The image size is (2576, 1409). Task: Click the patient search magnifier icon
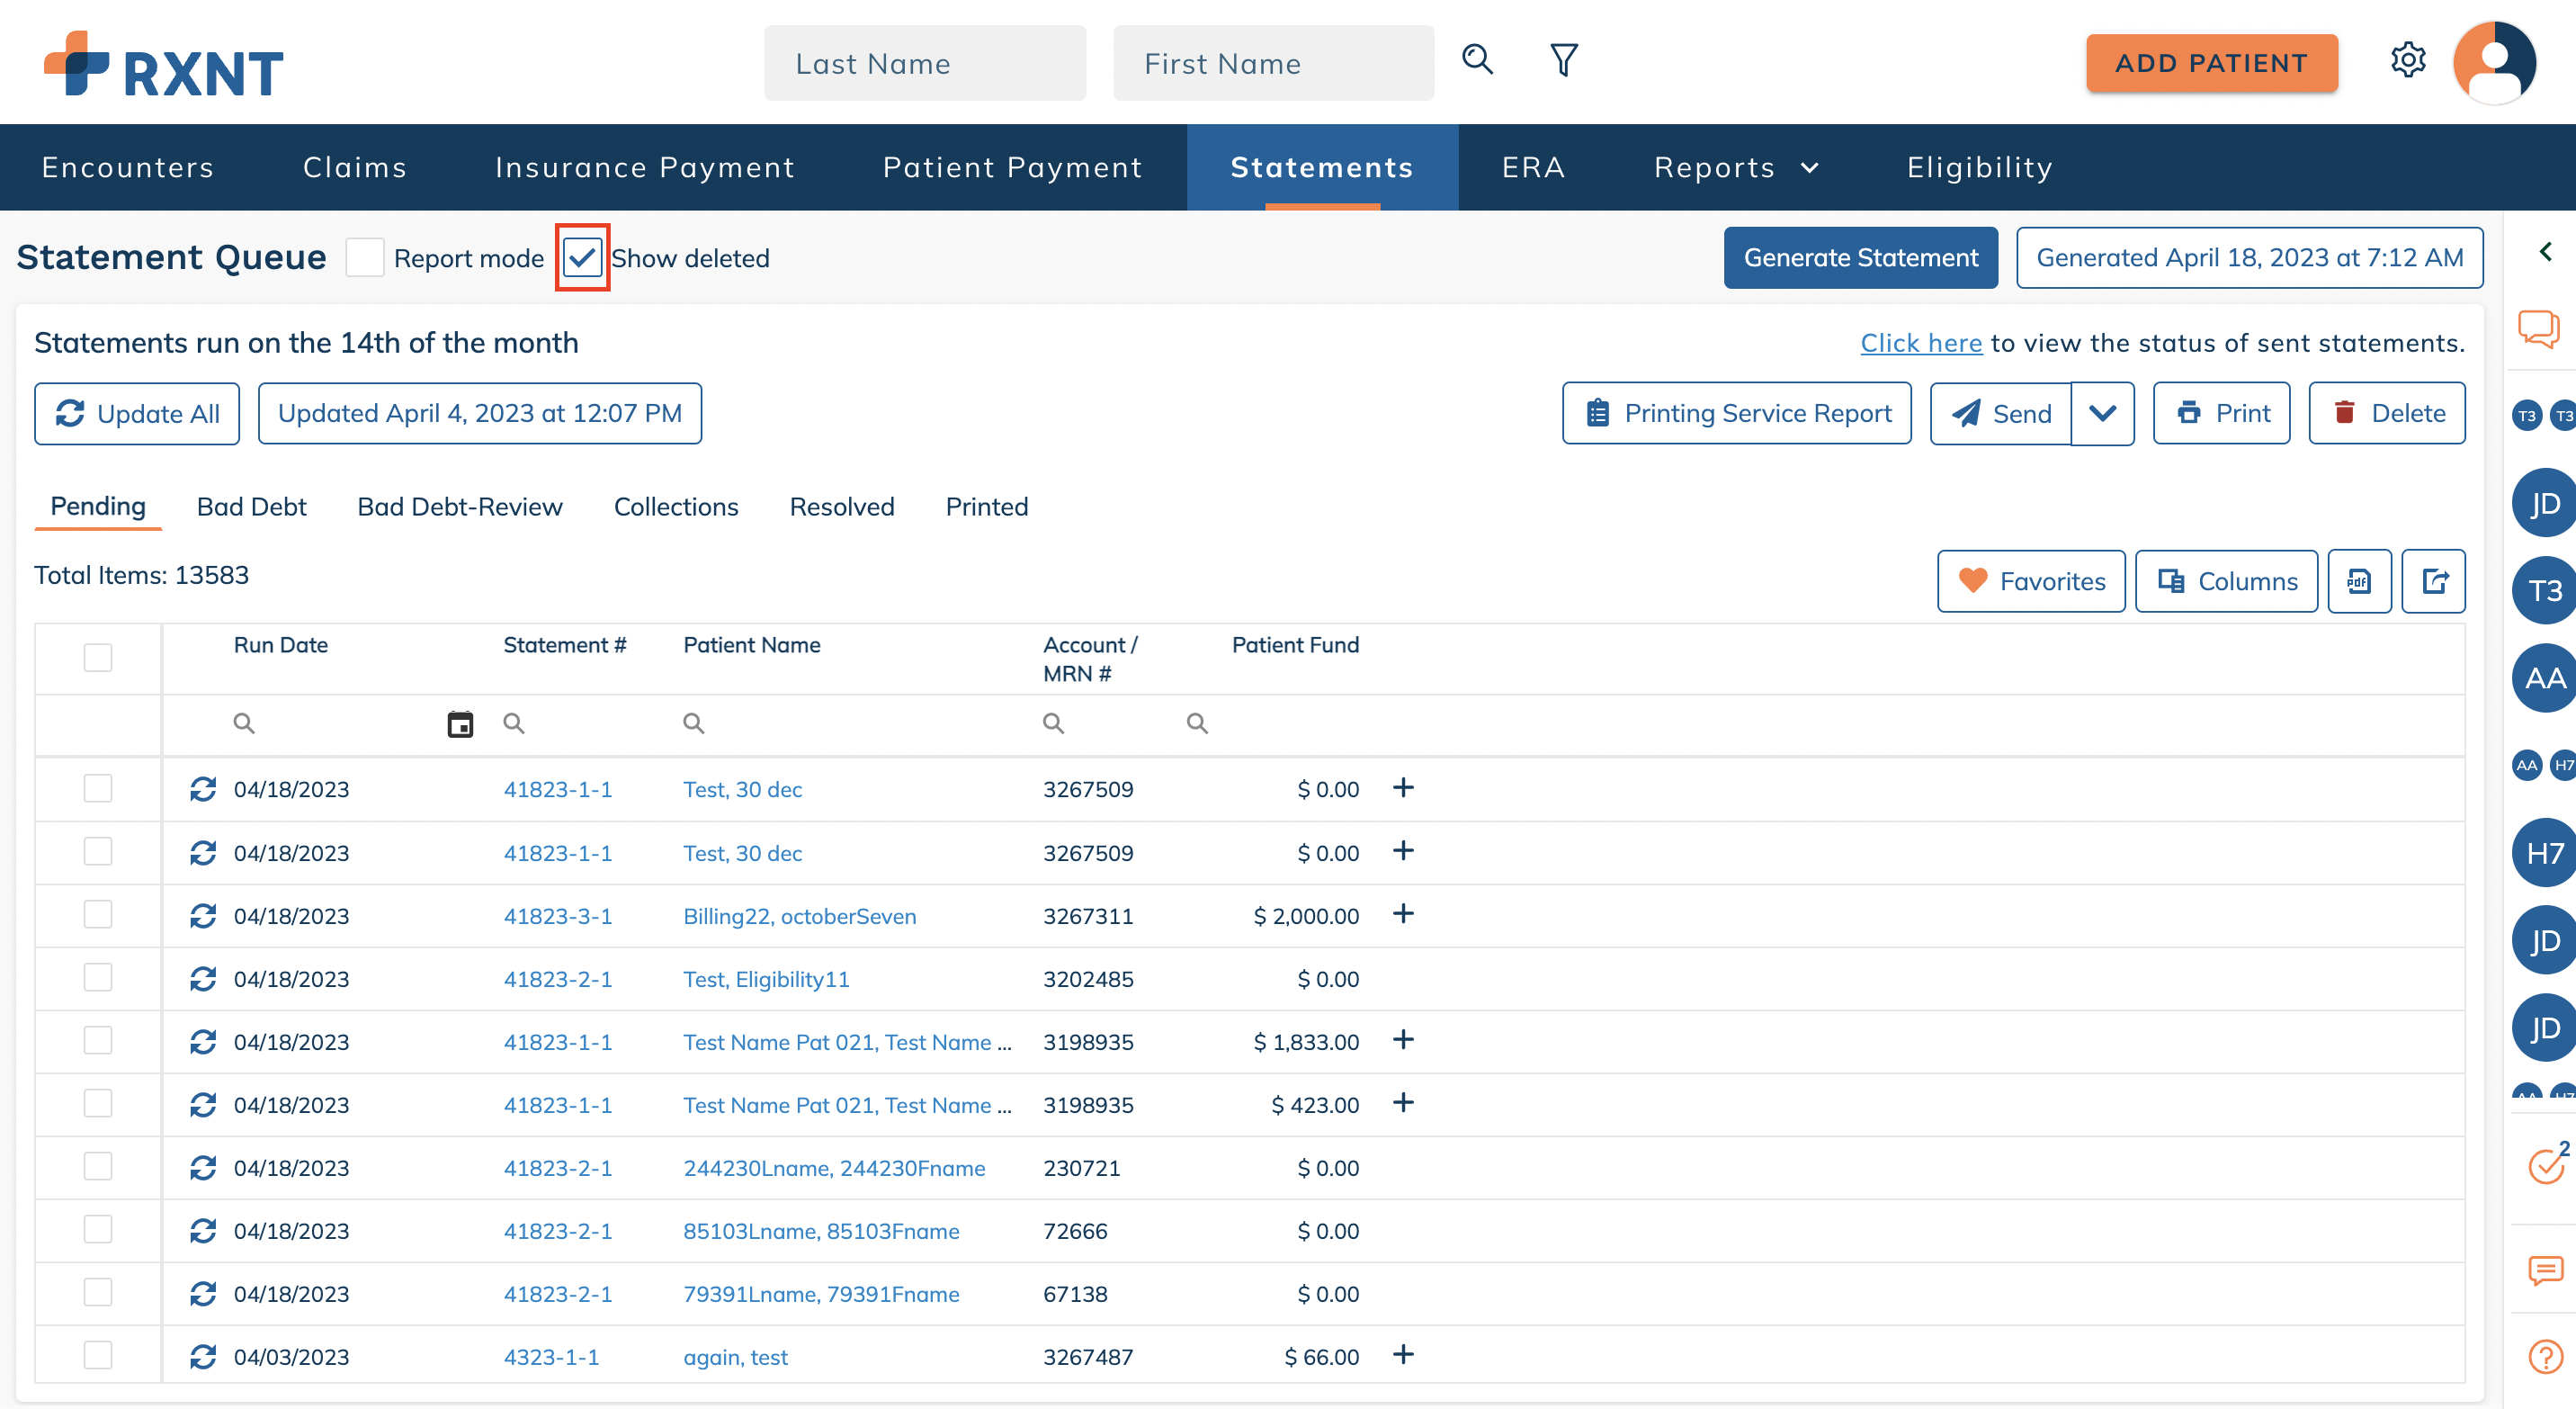pyautogui.click(x=1477, y=60)
